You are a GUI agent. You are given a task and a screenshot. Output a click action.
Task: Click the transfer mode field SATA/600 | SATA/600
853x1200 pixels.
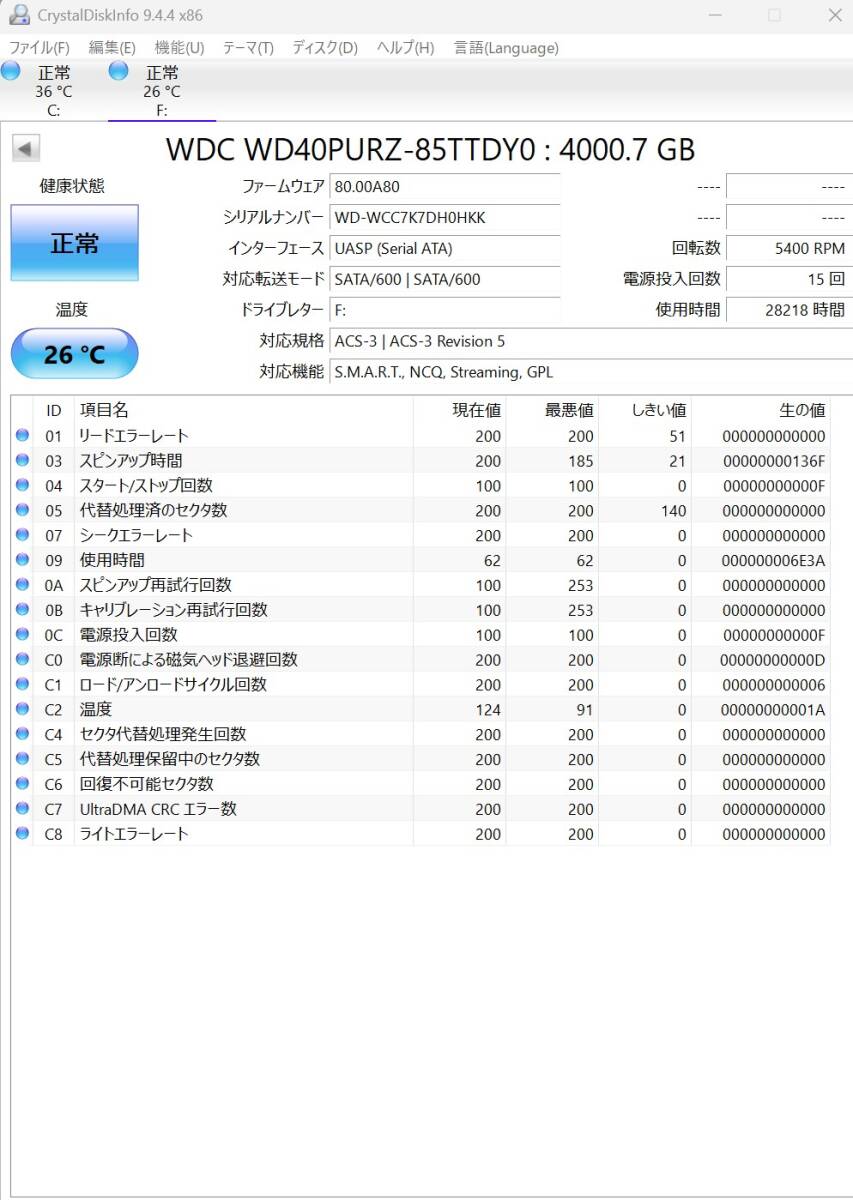[x=445, y=279]
